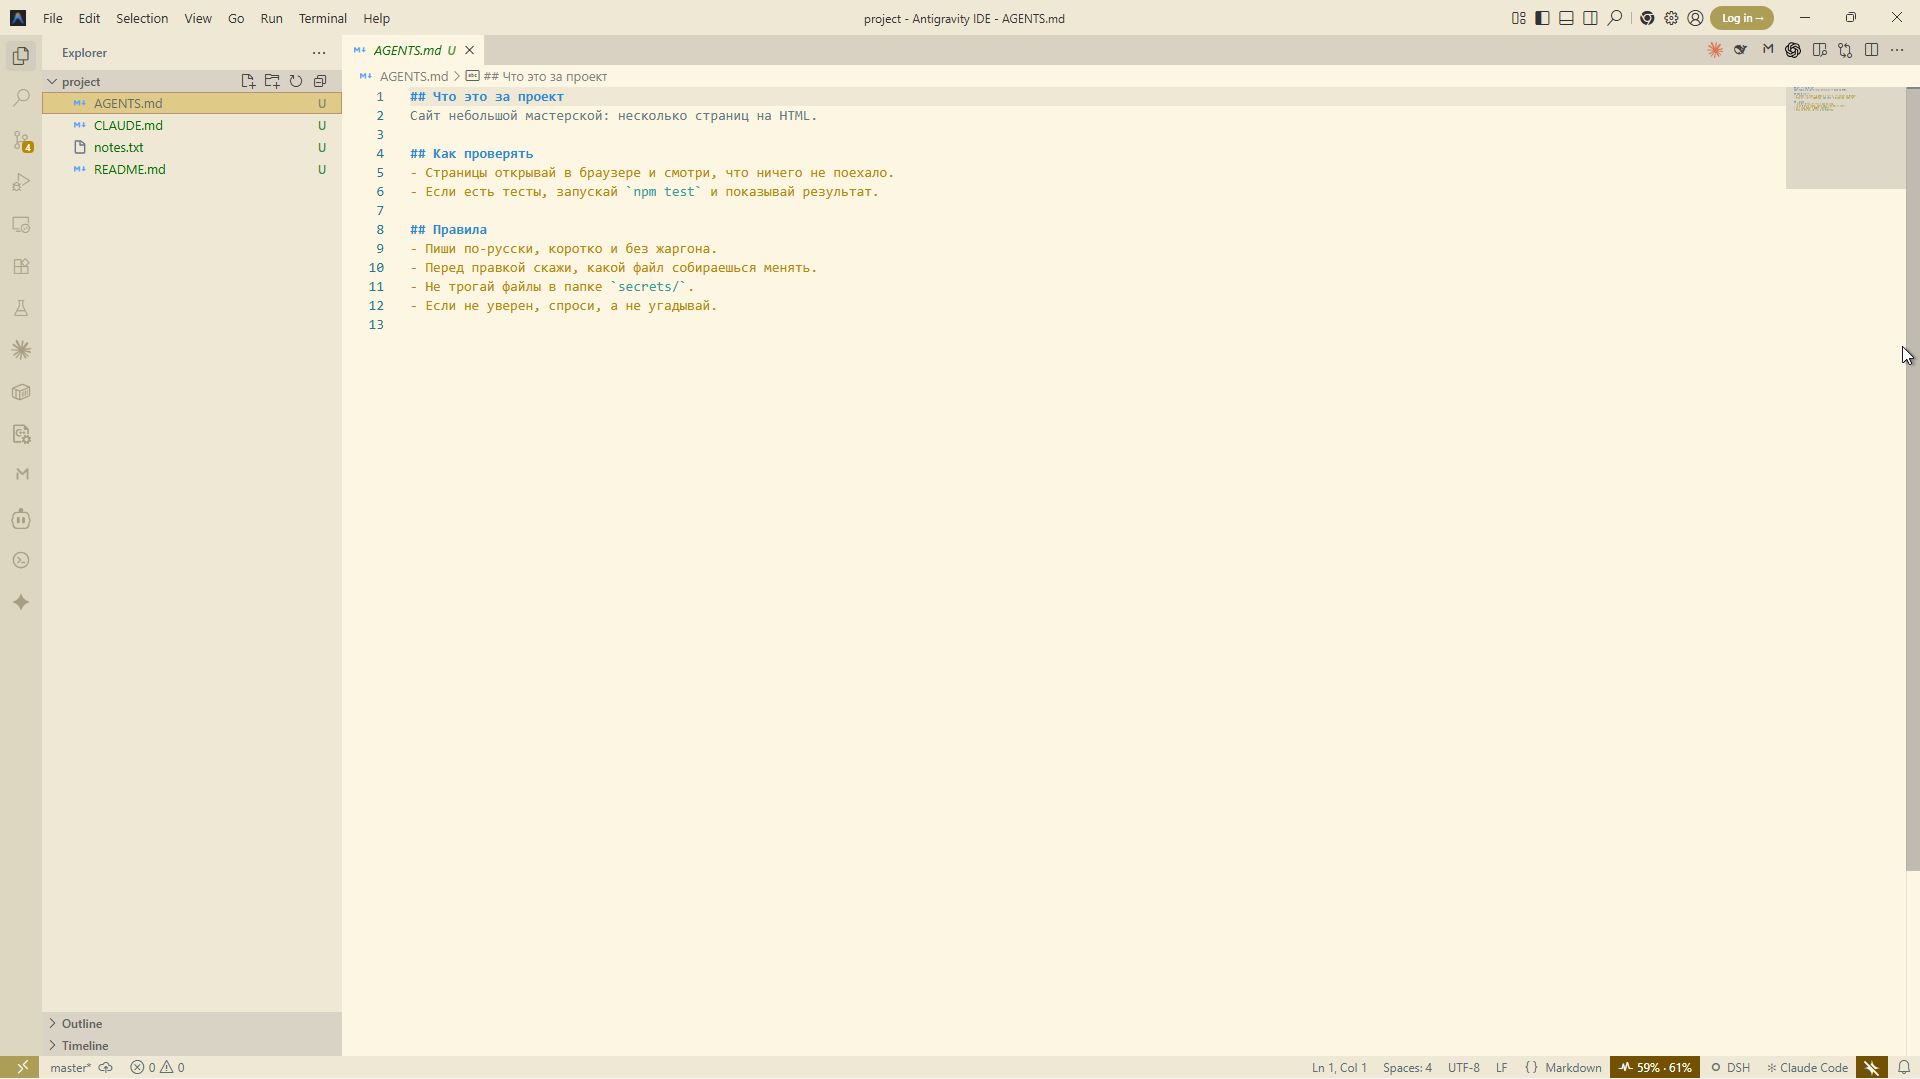Open the Testing flask view
This screenshot has height=1079, width=1920.
coord(21,308)
